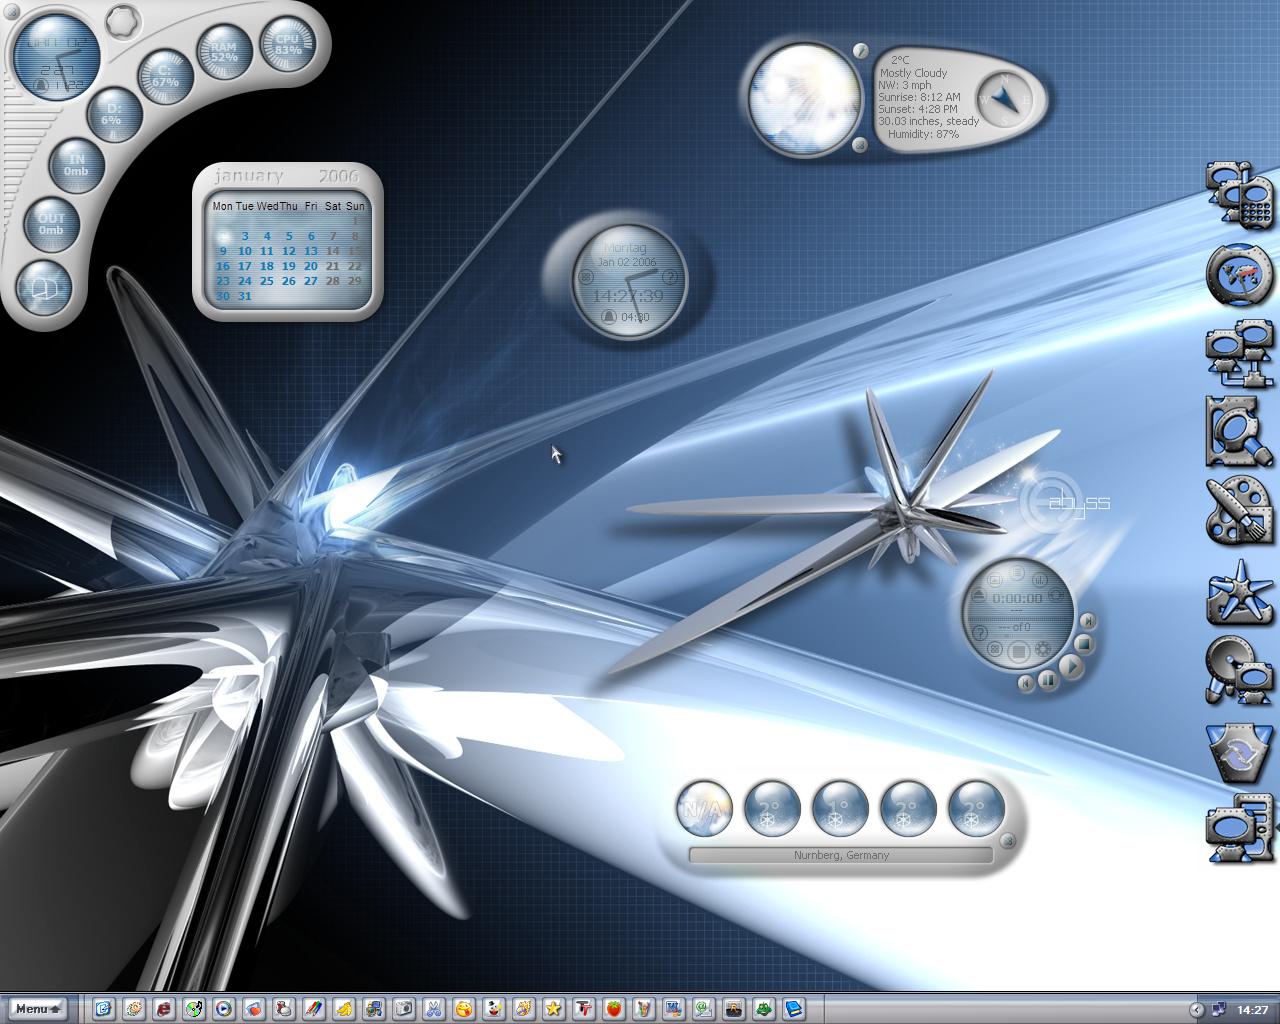Open the Menu button on the taskbar
This screenshot has width=1280, height=1024.
(x=38, y=1009)
